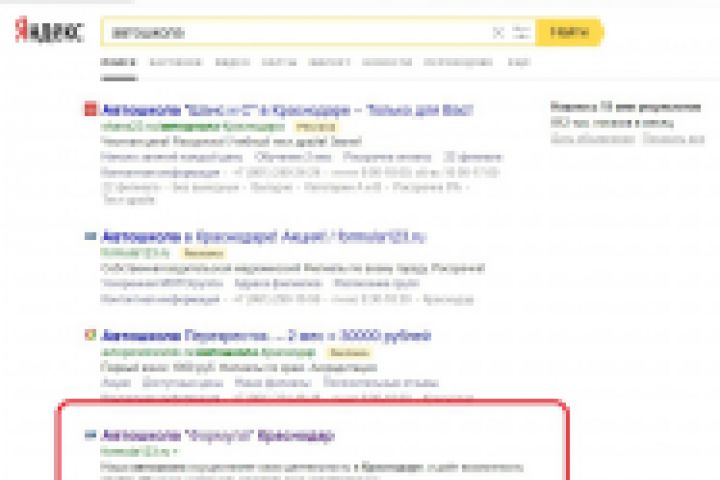The width and height of the screenshot is (720, 480).
Task: Open the Маркет tab
Action: tap(329, 62)
